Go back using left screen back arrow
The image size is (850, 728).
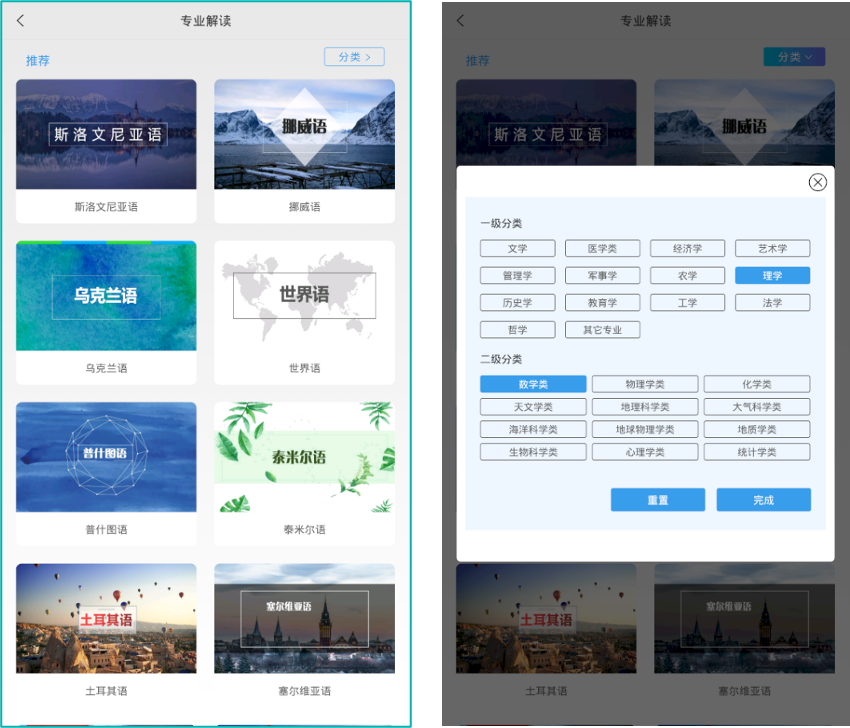pyautogui.click(x=21, y=21)
